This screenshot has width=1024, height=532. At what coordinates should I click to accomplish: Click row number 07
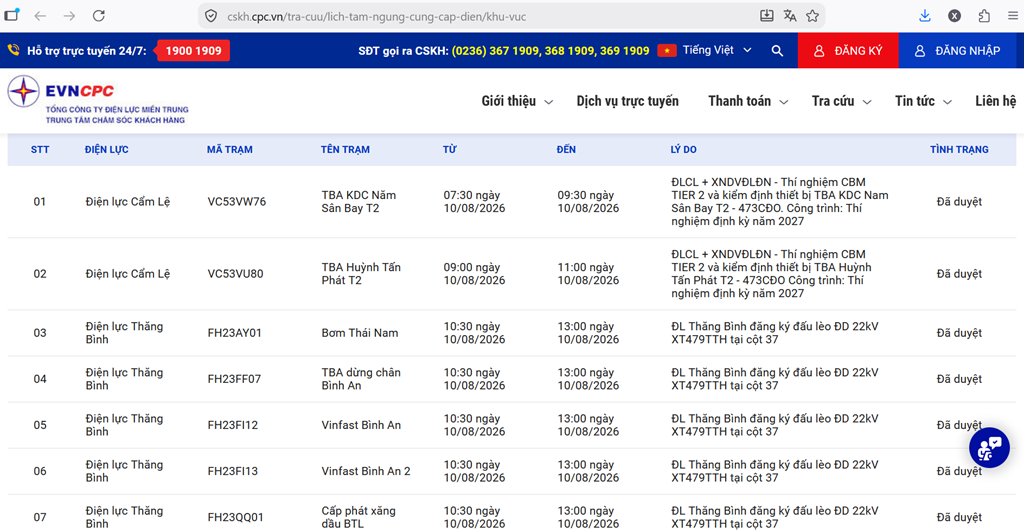click(x=40, y=517)
